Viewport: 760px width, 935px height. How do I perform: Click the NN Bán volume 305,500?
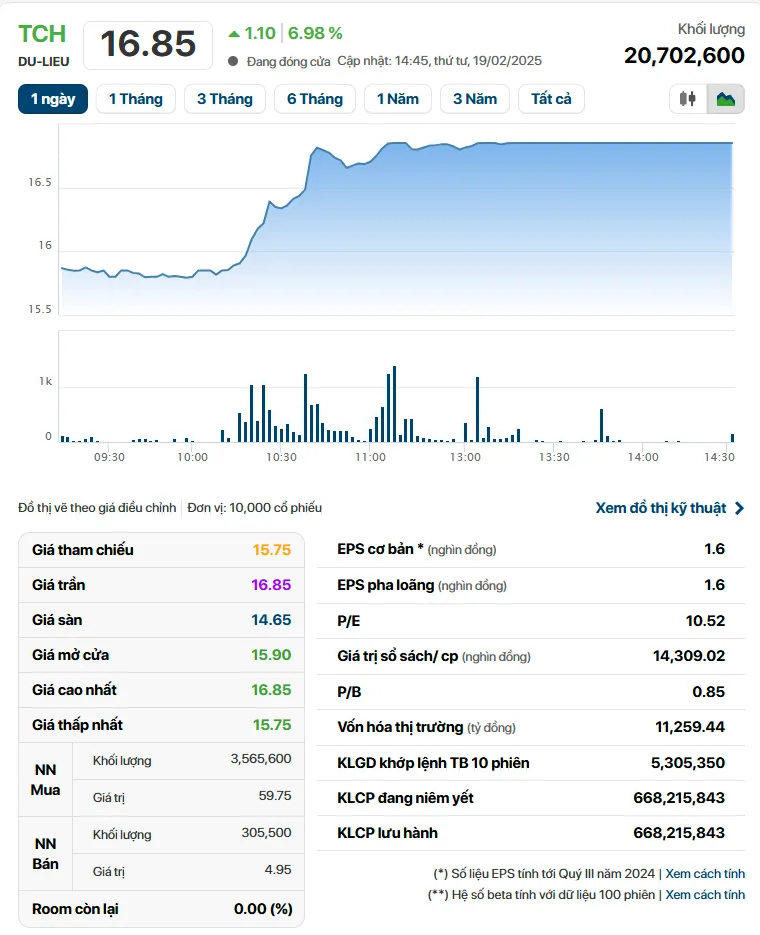click(x=266, y=833)
